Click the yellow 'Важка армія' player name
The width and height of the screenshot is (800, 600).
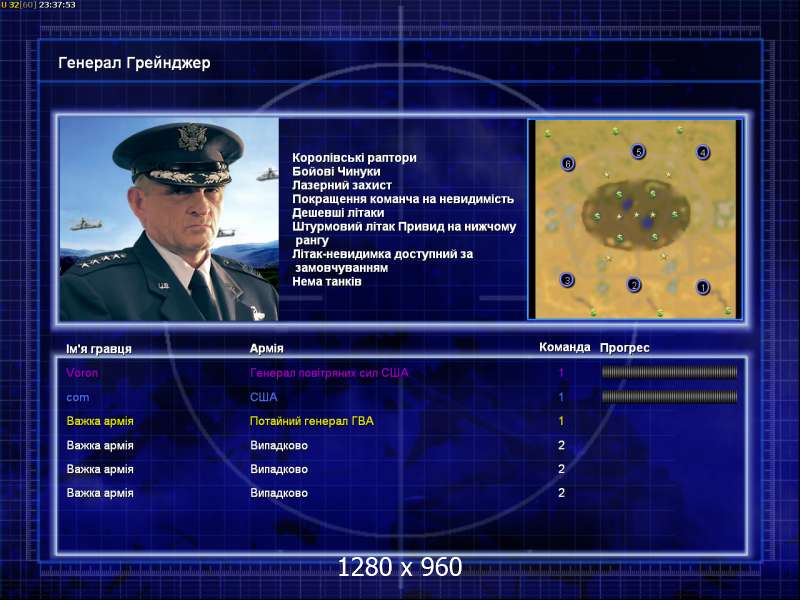[100, 421]
